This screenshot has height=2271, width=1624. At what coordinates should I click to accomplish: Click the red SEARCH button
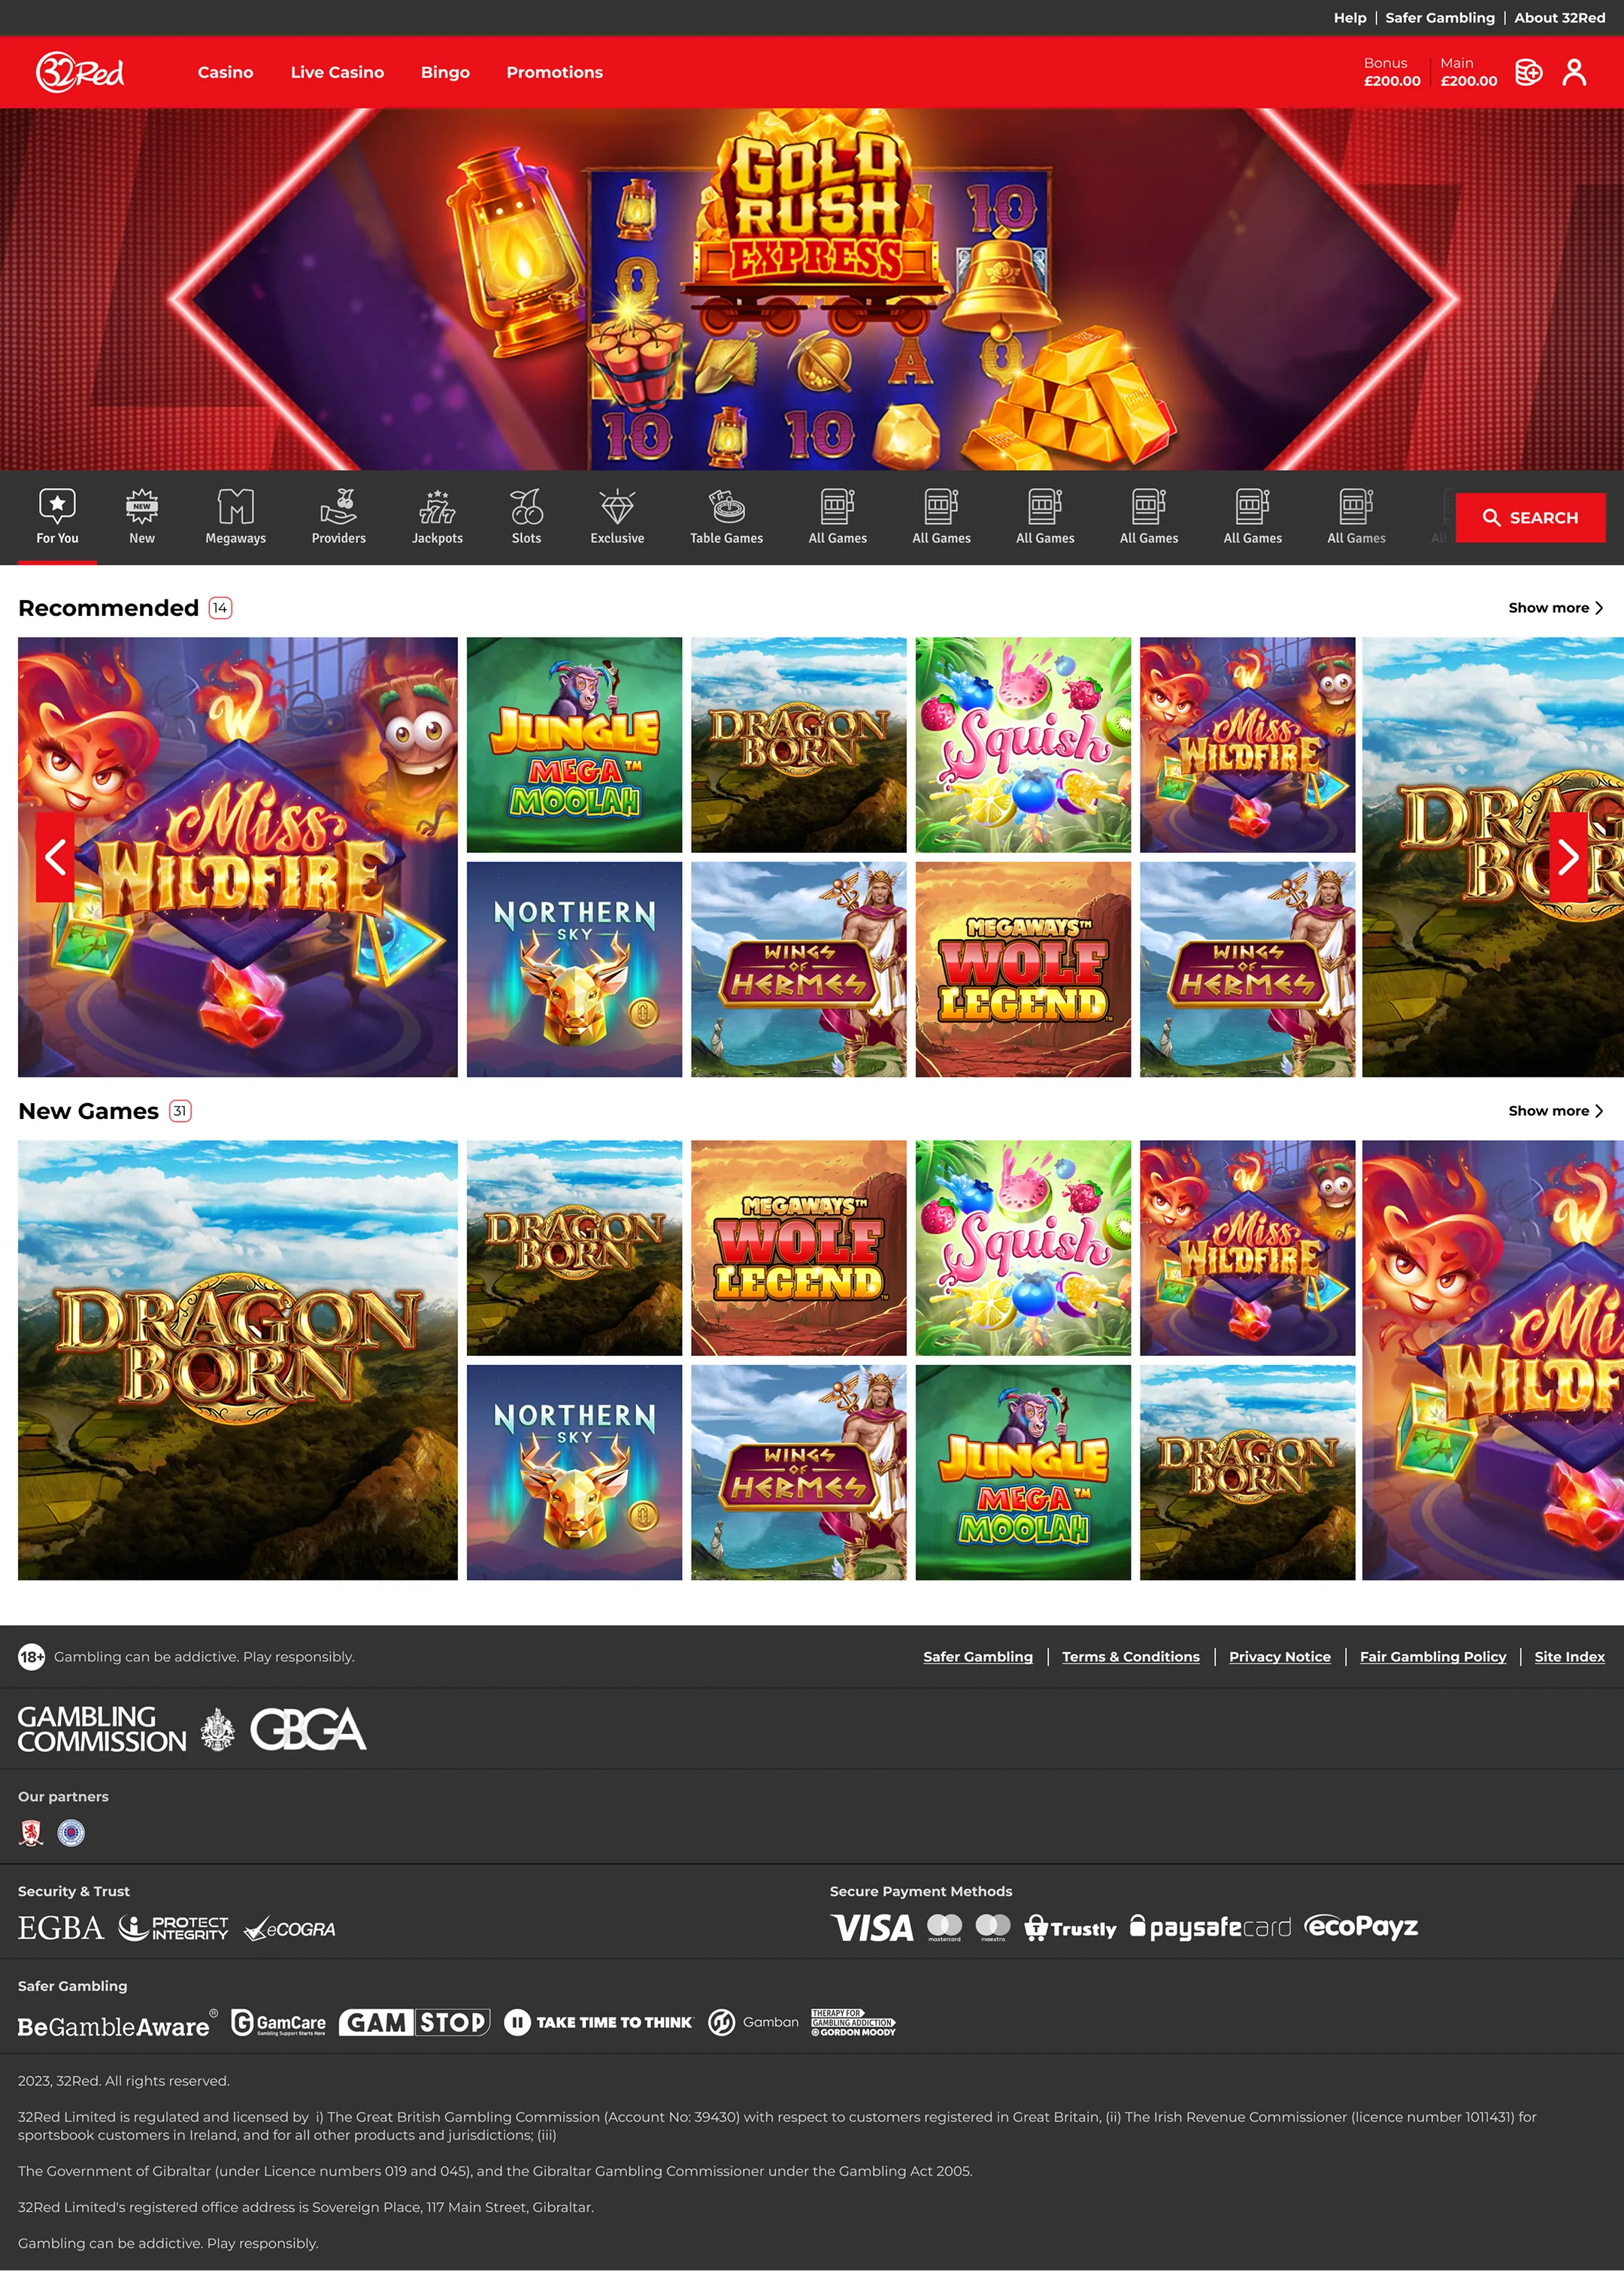pos(1531,517)
